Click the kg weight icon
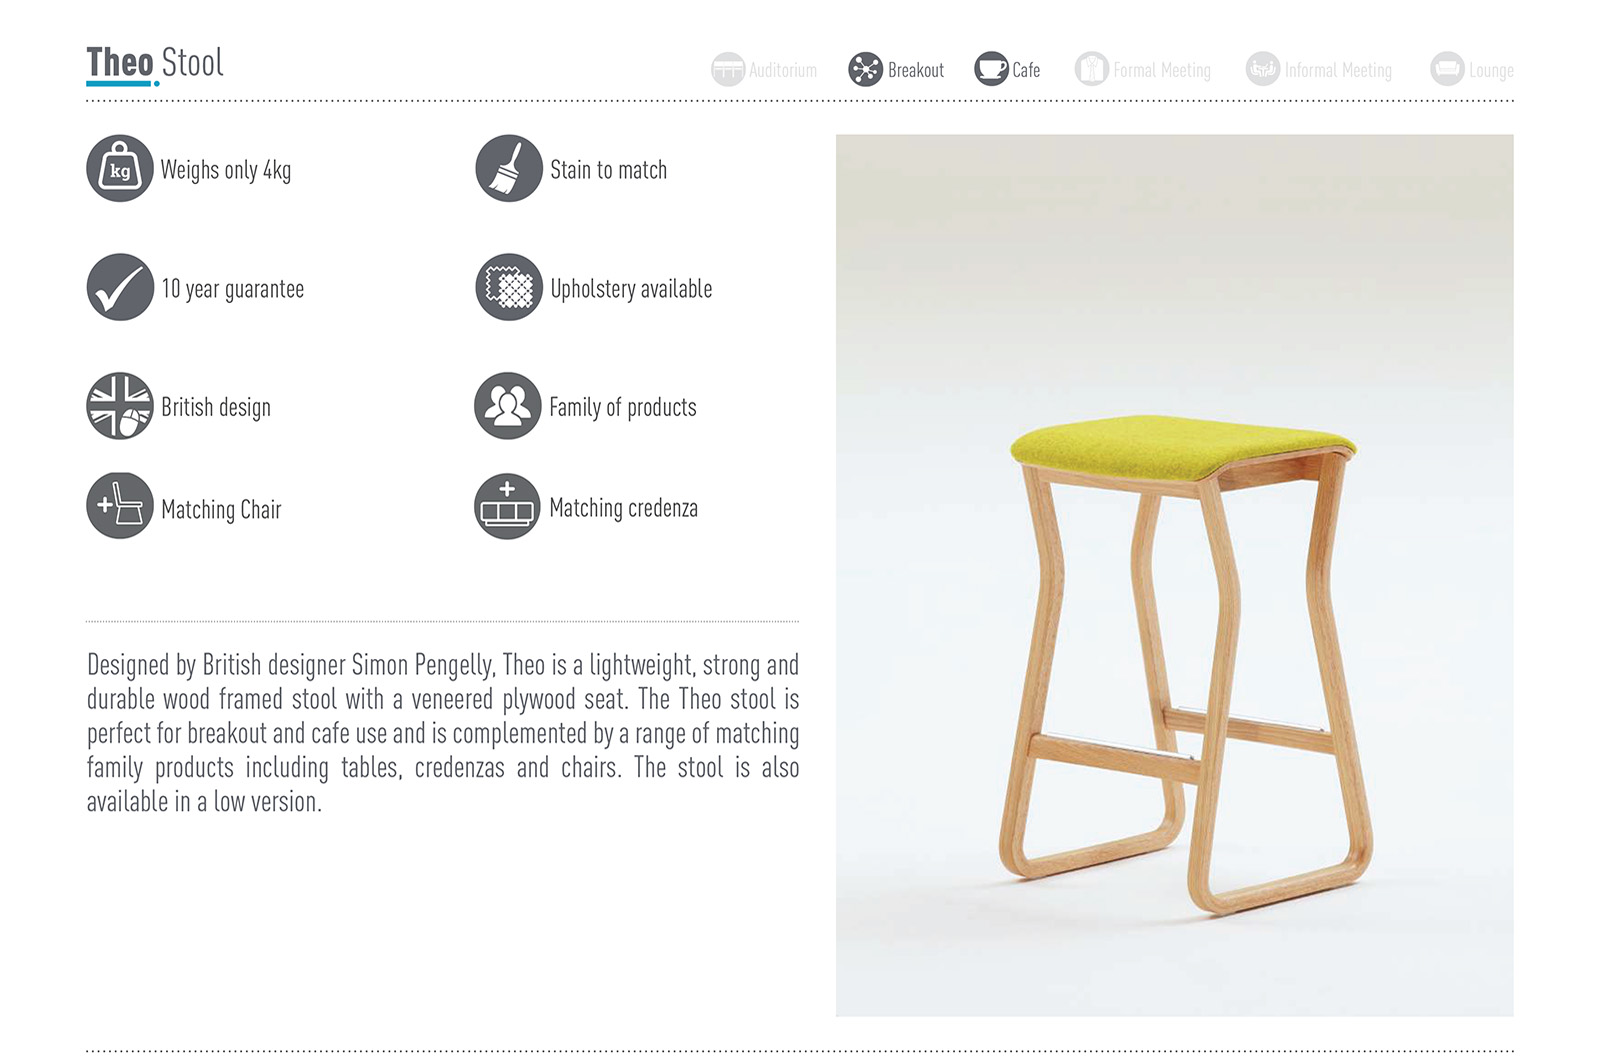 tap(120, 168)
